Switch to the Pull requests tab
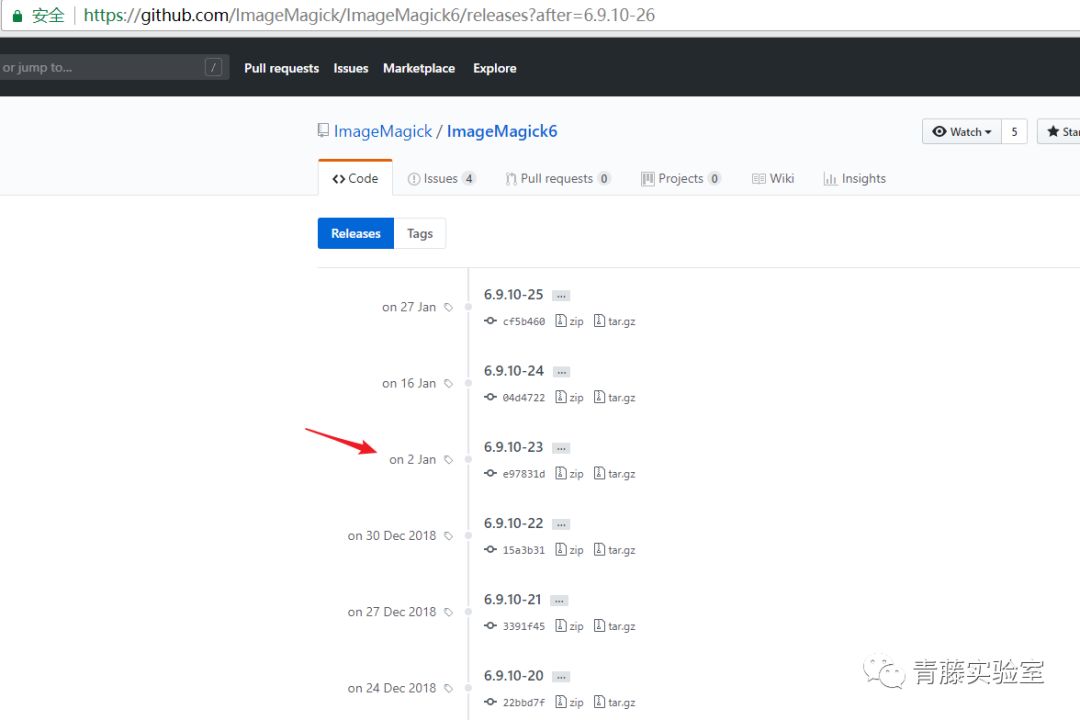1080x720 pixels. pyautogui.click(x=557, y=178)
